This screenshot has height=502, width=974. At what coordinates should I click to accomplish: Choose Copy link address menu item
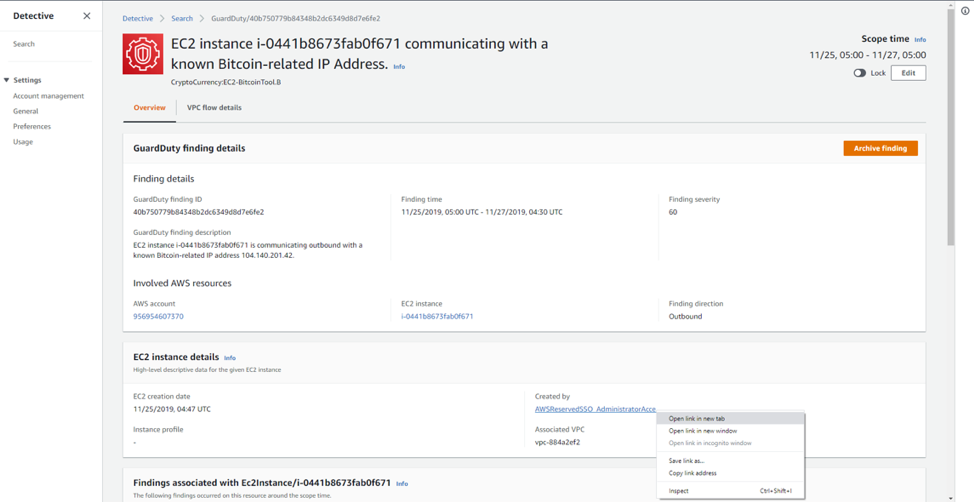[x=730, y=473]
